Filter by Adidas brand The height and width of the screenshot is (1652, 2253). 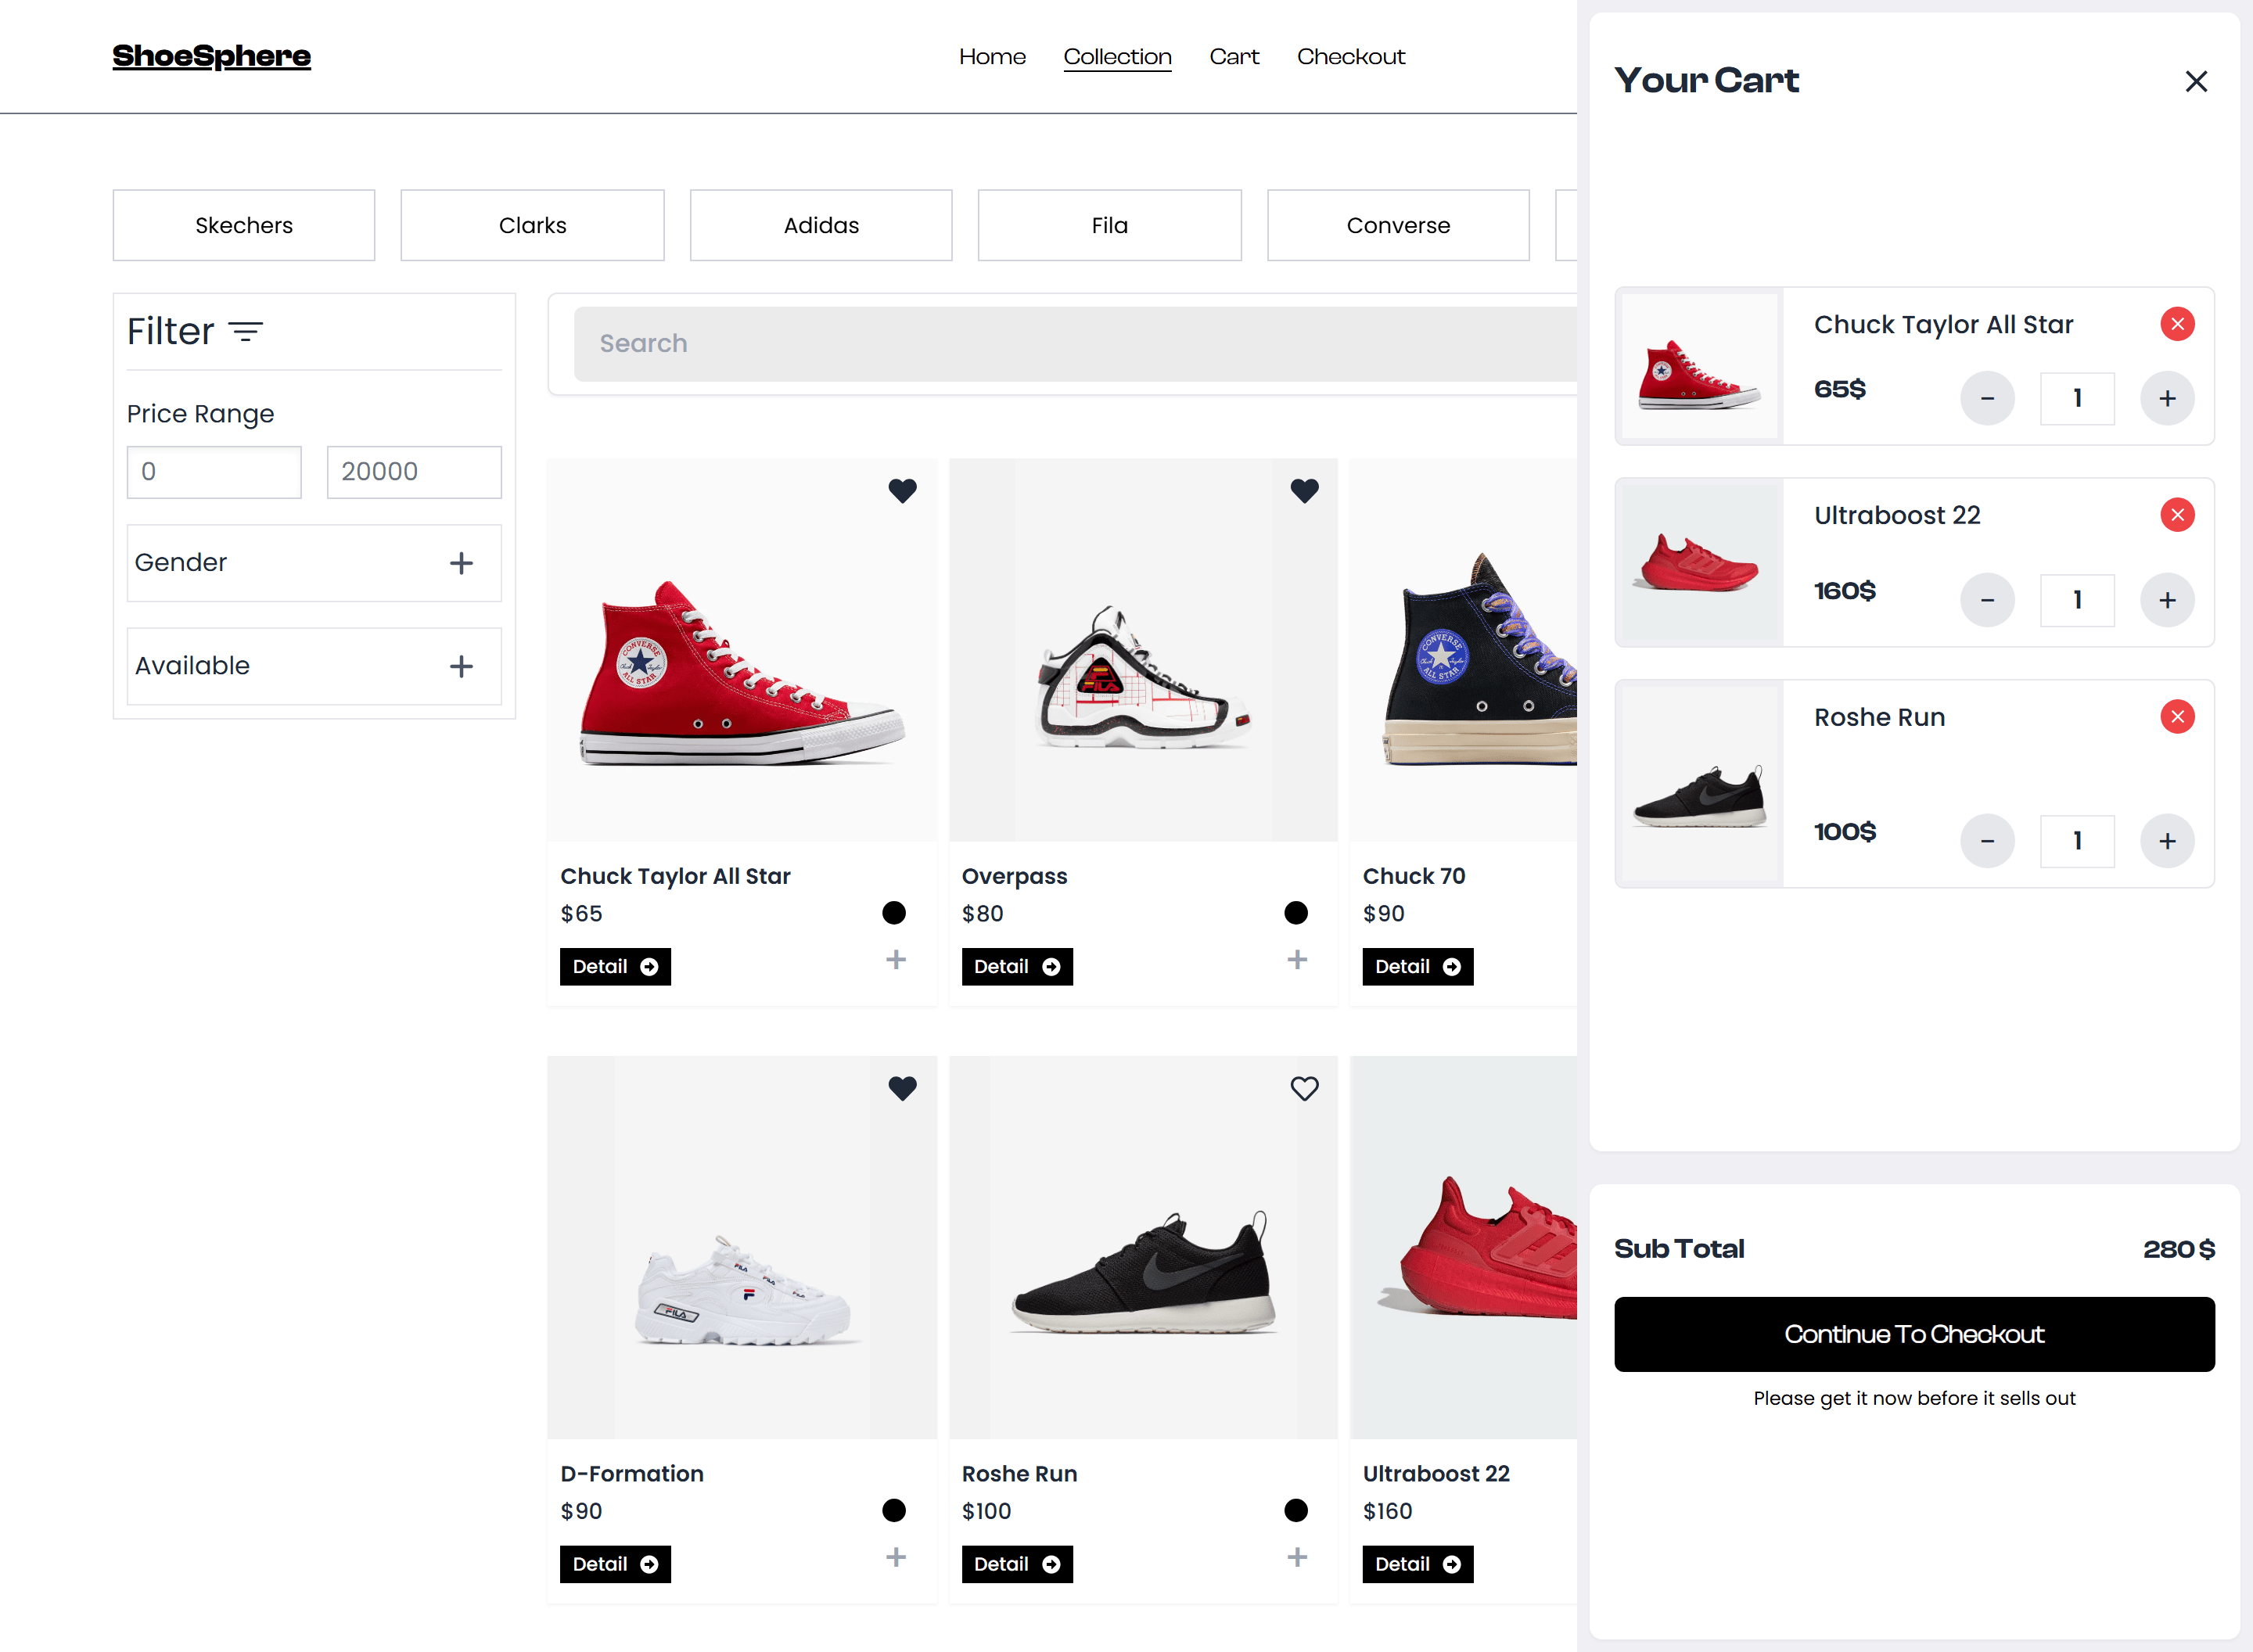tap(821, 225)
